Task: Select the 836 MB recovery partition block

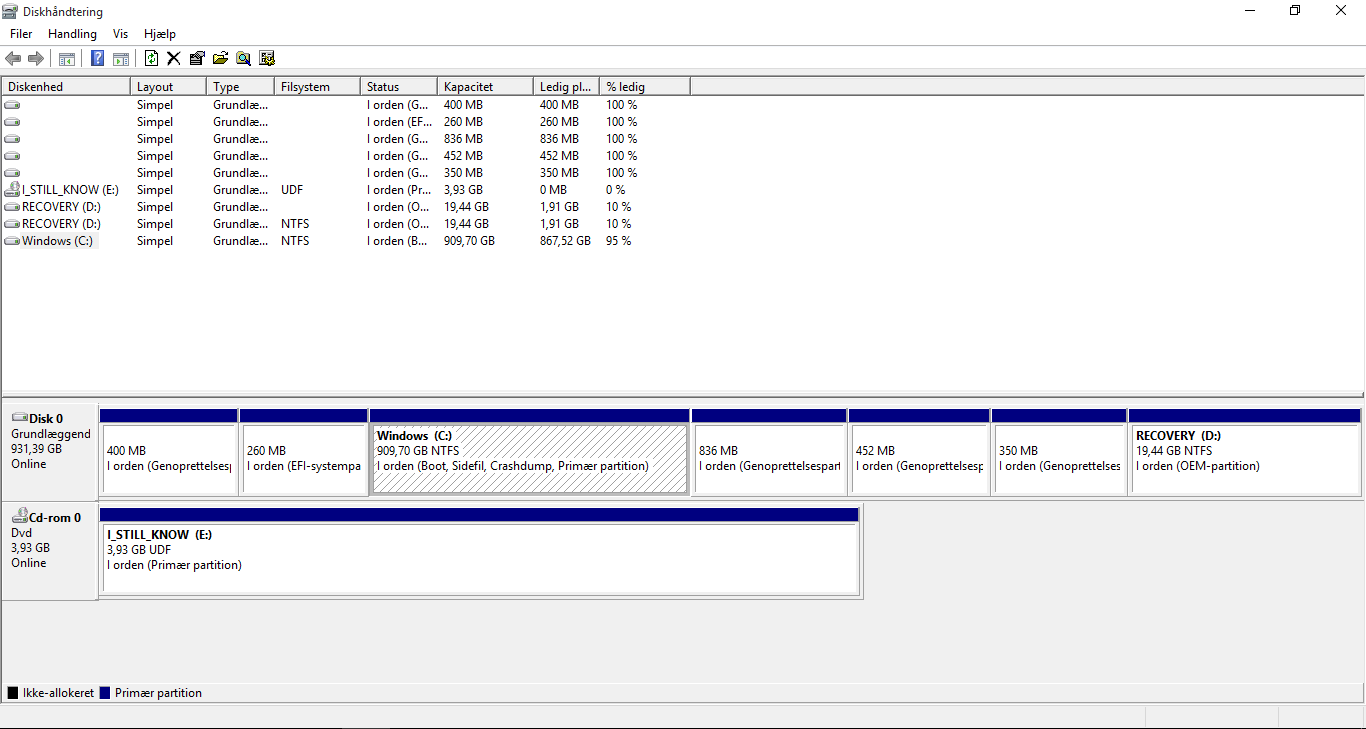Action: (x=769, y=451)
